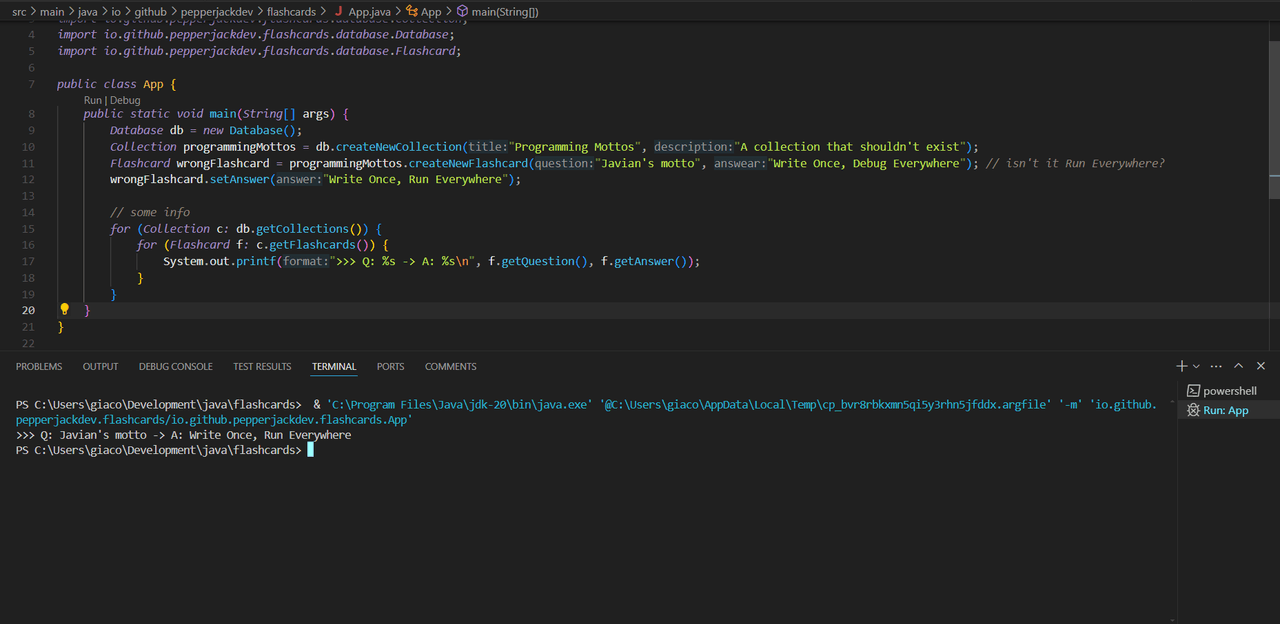Screen dimensions: 1280x624
Task: Expand the pepperjackdev breadcrumb folder
Action: click(x=216, y=12)
